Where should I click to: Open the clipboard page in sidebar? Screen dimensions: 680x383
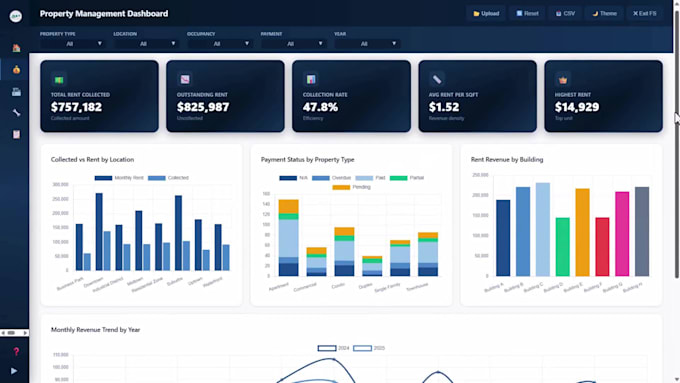tap(16, 134)
